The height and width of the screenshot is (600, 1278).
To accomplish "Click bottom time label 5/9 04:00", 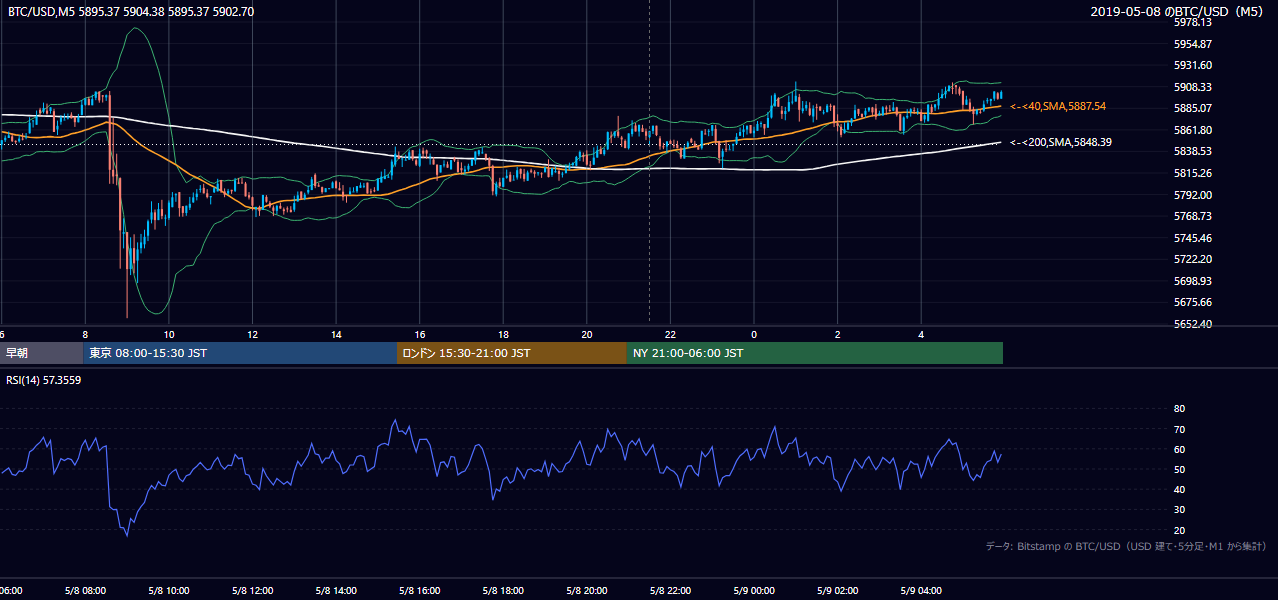I will coord(920,591).
